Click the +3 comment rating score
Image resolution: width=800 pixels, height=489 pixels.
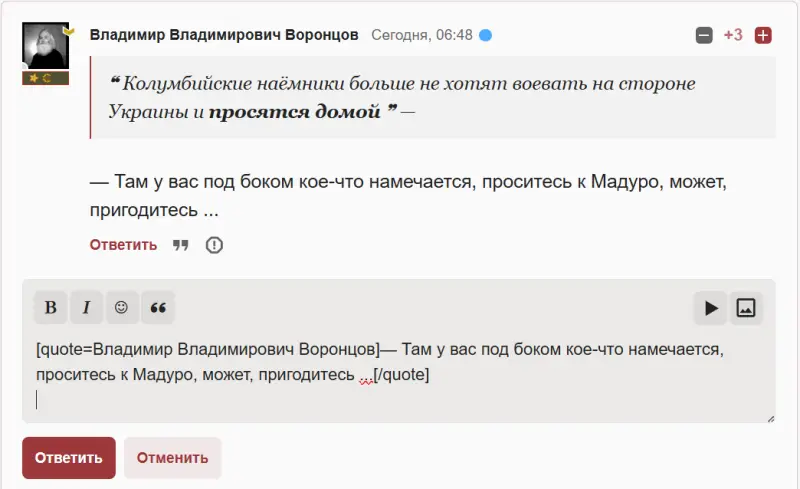coord(733,35)
